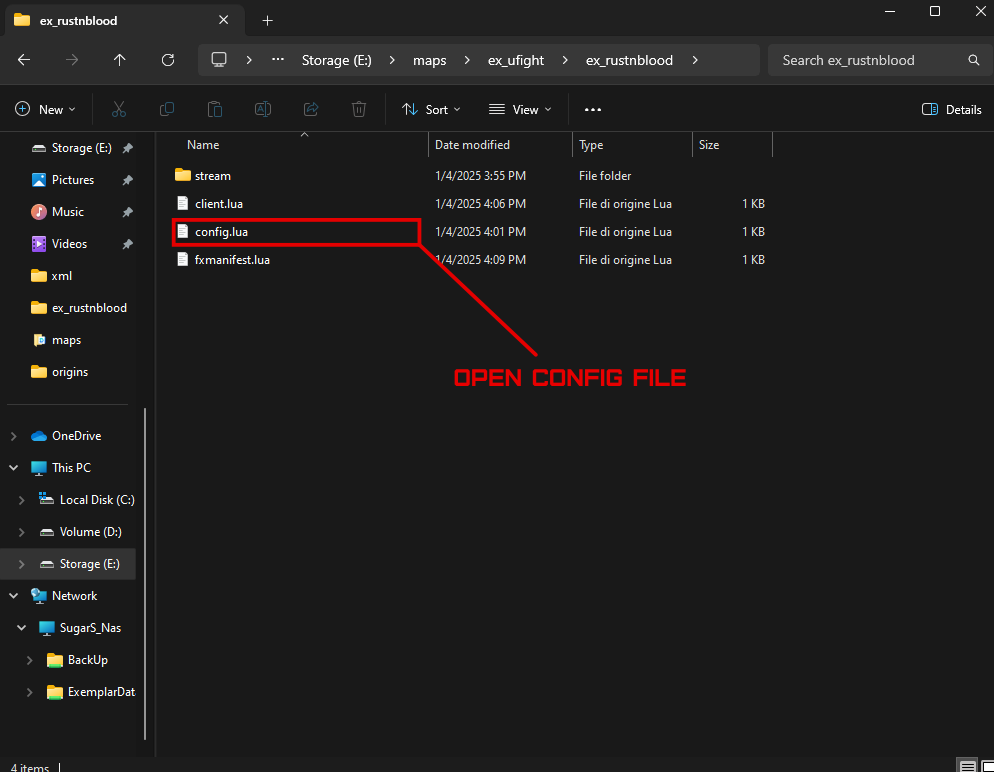
Task: Select This PC in navigation pane
Action: [x=61, y=468]
